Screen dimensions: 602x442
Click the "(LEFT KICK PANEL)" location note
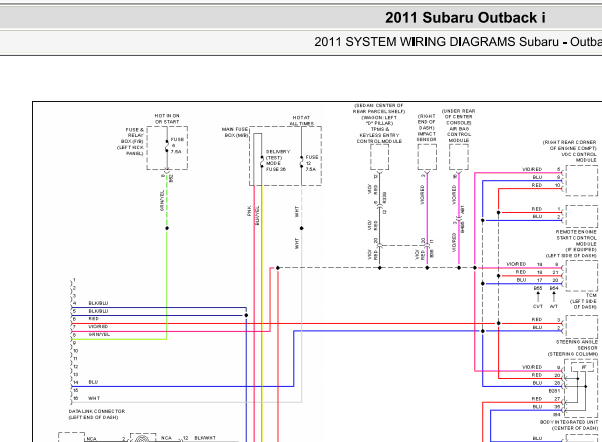tap(131, 150)
